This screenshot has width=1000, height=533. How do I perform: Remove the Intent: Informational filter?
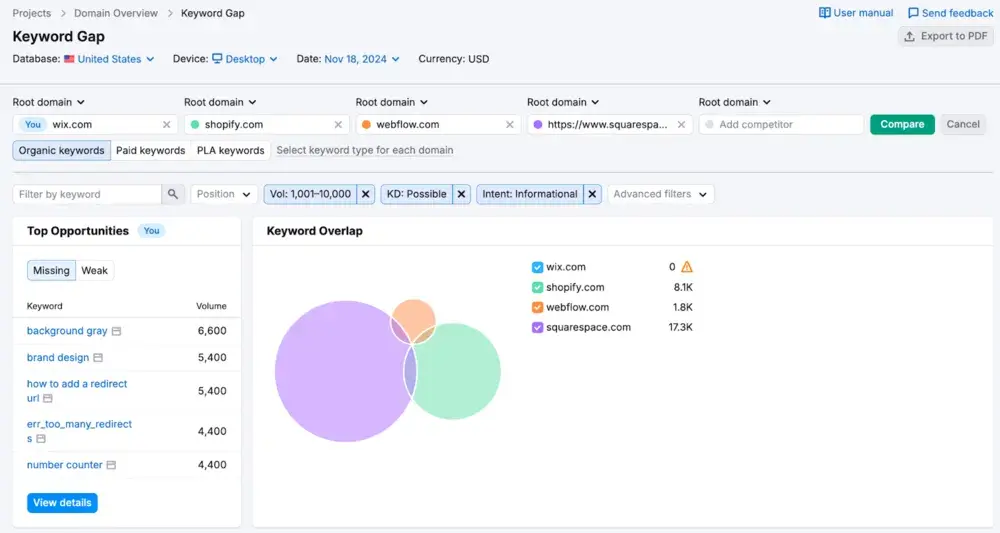click(x=592, y=194)
